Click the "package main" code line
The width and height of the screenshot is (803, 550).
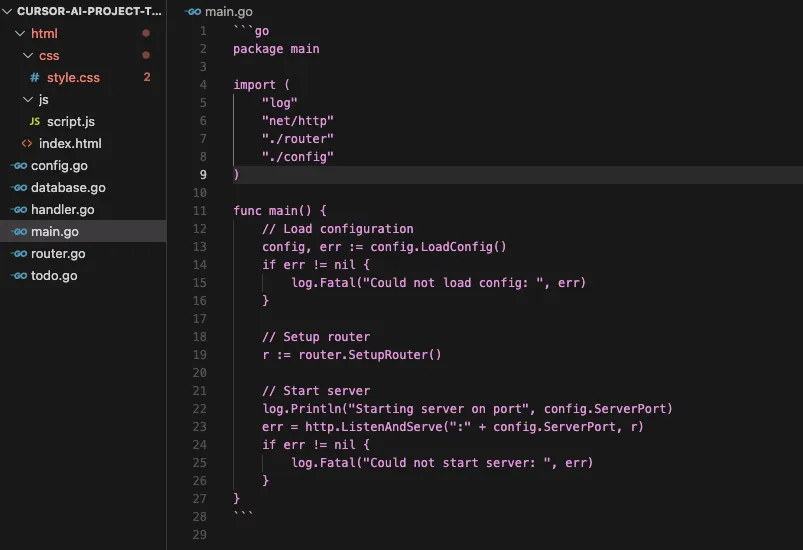pyautogui.click(x=276, y=49)
